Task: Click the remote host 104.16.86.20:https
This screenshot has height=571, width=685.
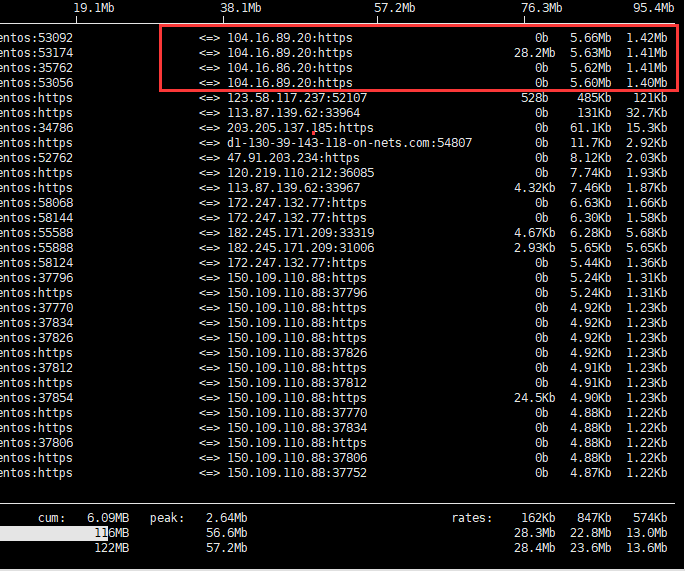Action: point(290,68)
